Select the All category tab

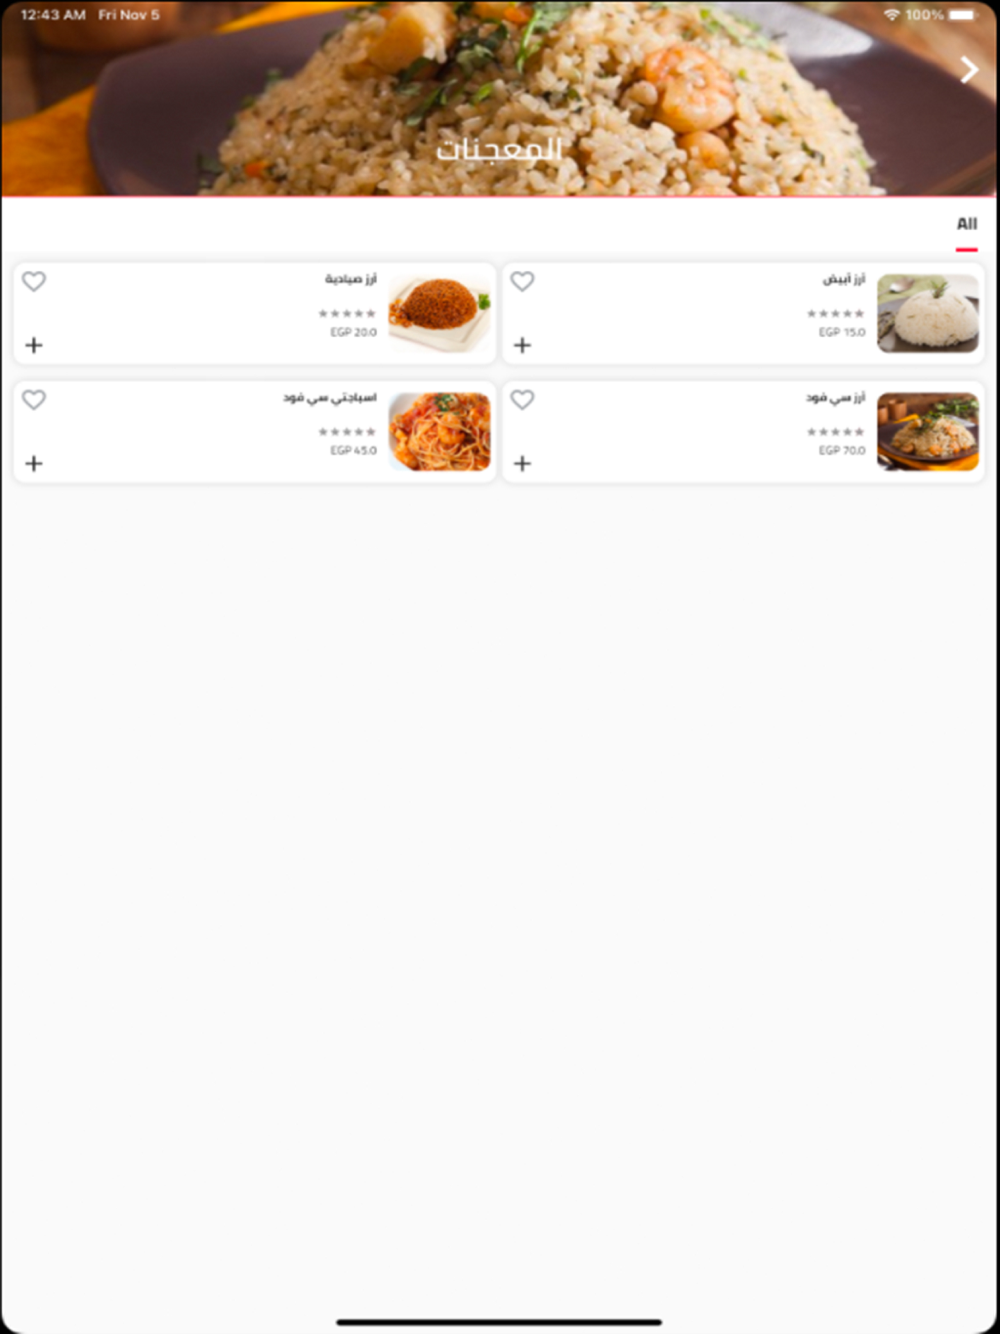click(x=966, y=225)
